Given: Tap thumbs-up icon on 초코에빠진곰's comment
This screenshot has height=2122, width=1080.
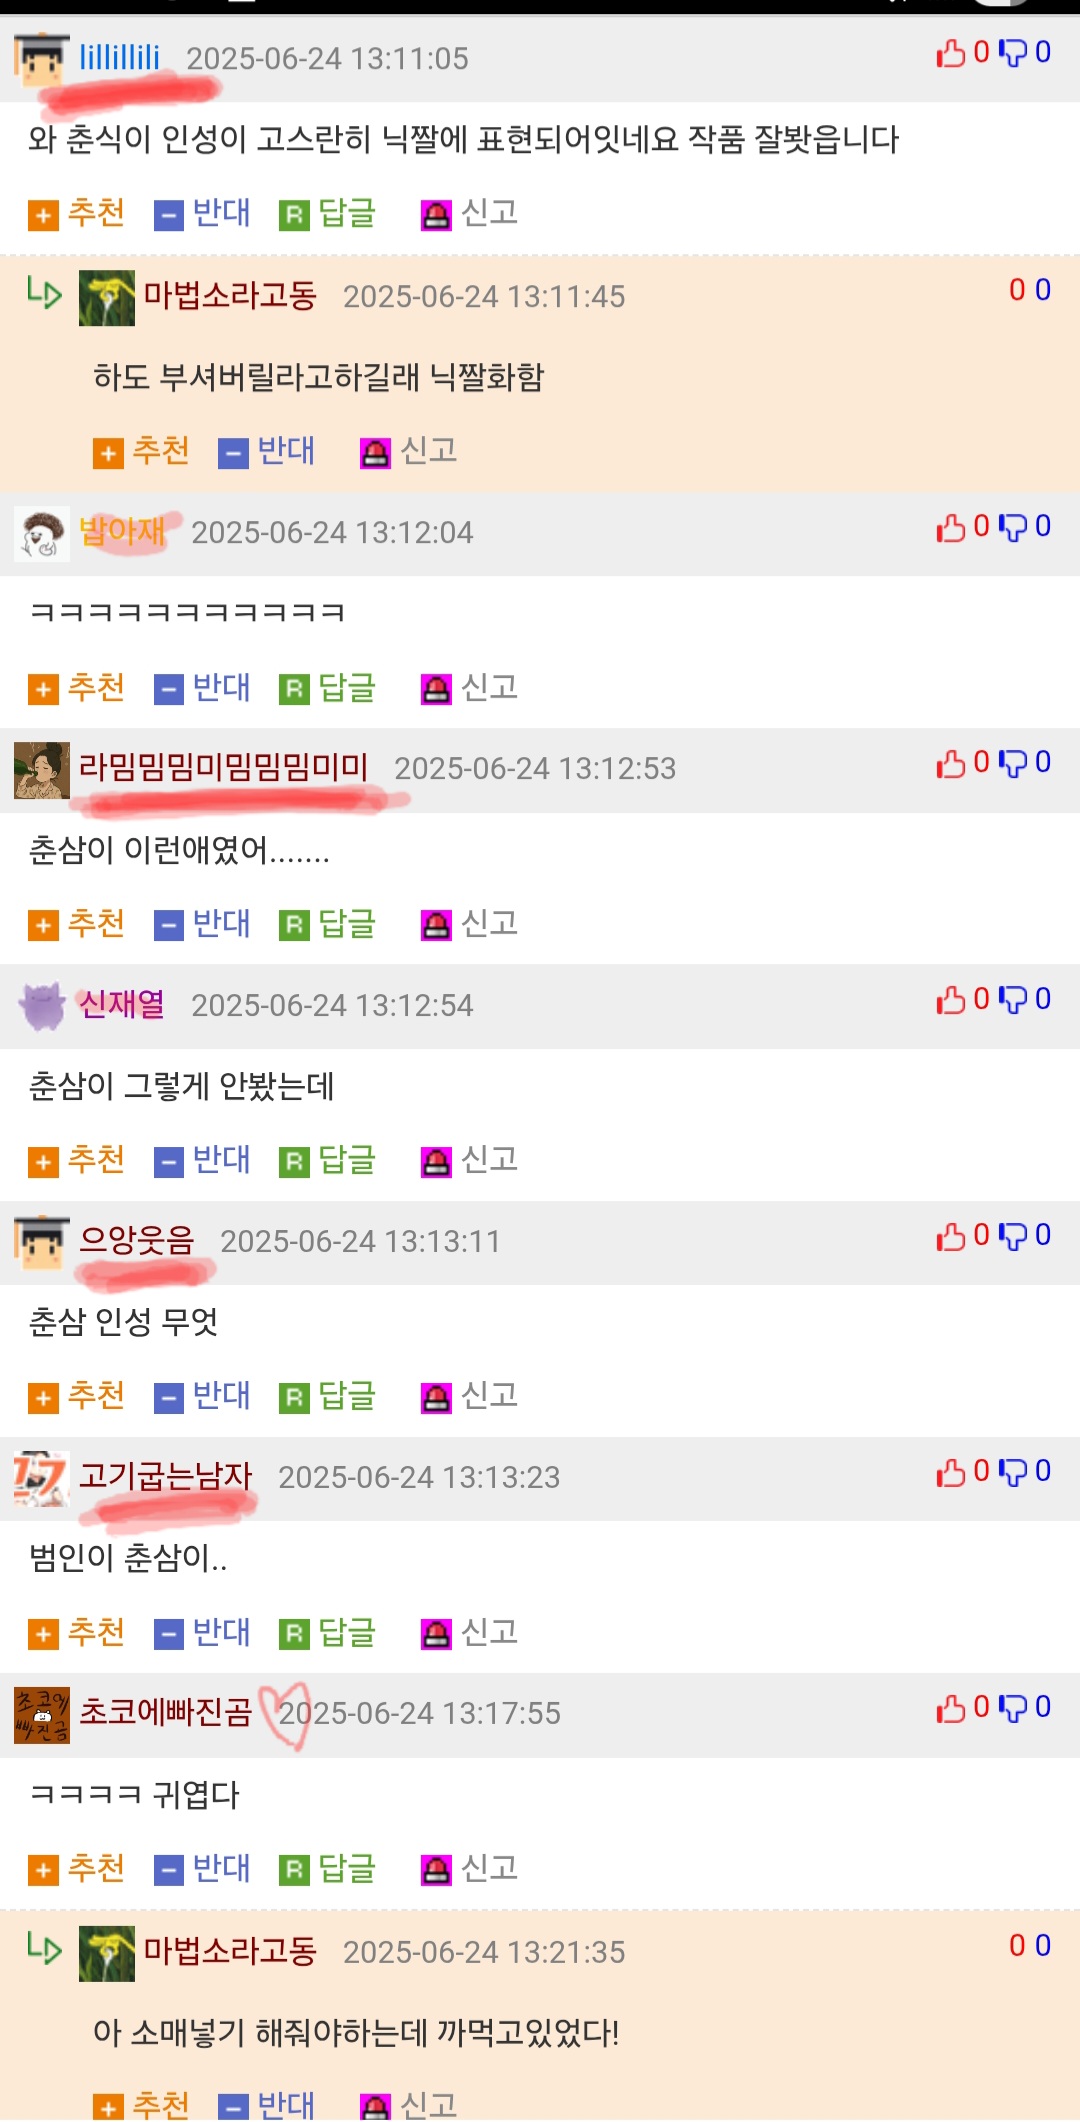Looking at the screenshot, I should point(951,1709).
